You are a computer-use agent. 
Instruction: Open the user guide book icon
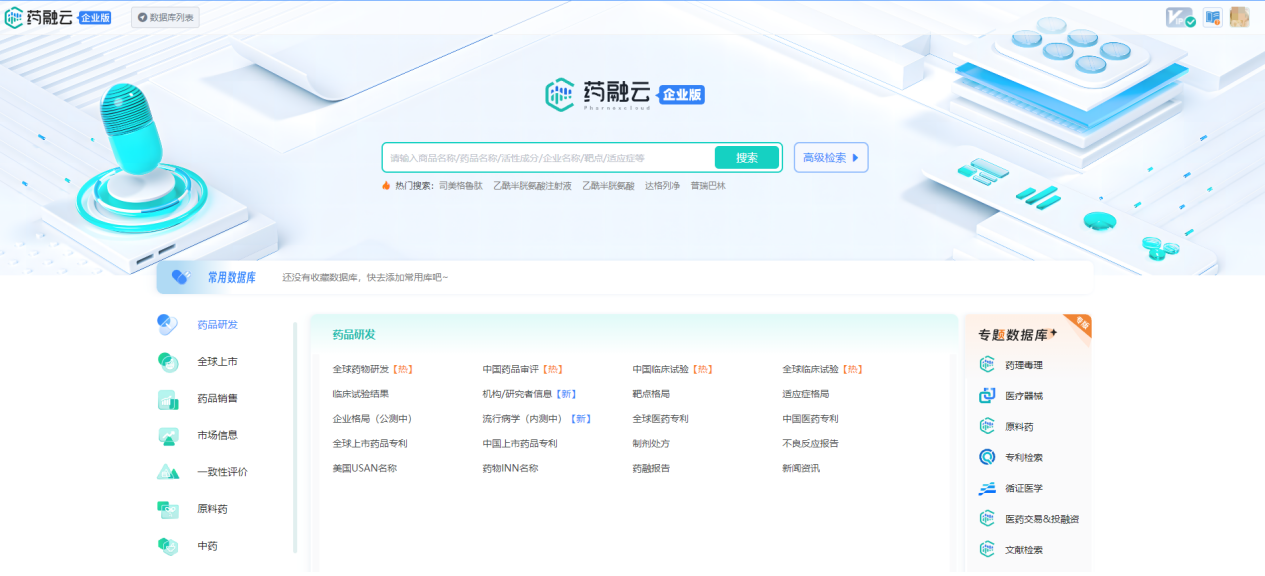1212,17
